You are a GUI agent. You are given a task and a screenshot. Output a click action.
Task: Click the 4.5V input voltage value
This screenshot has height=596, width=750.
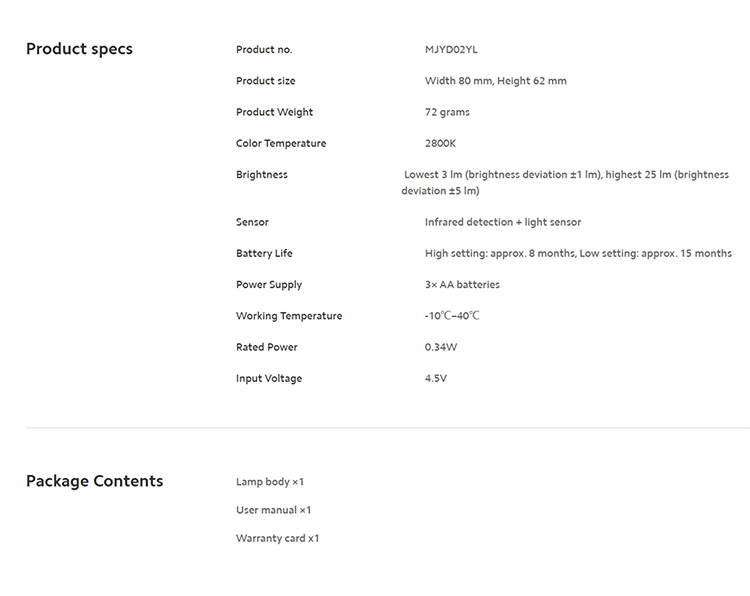(x=436, y=379)
